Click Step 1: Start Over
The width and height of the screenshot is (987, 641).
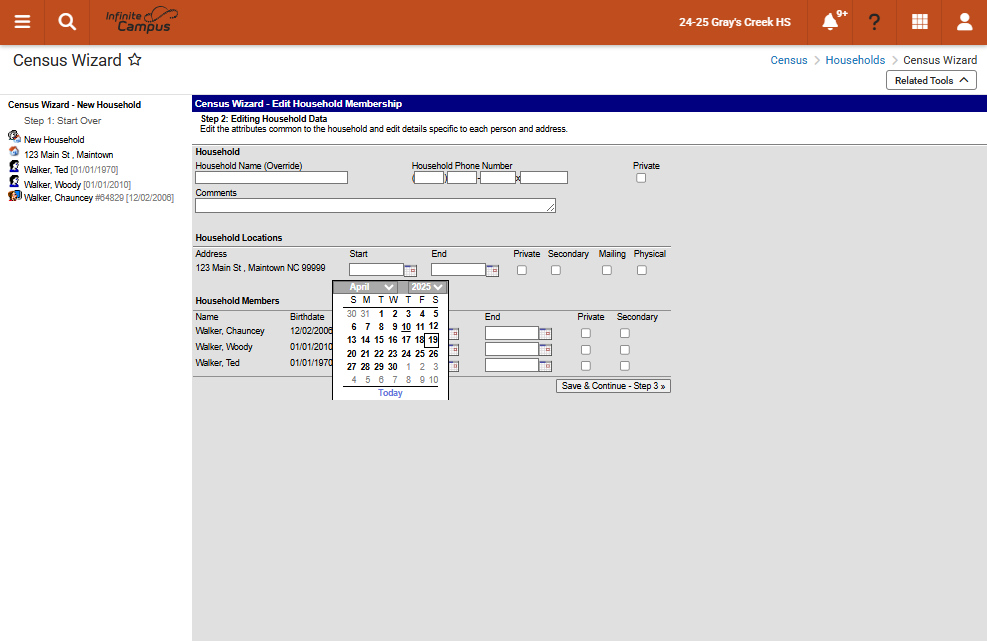(62, 121)
